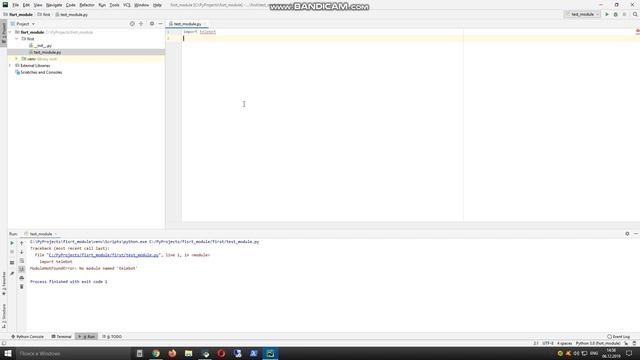Screen dimensions: 640x360
Task: Collapse the flort_module project root node
Action: coord(10,32)
